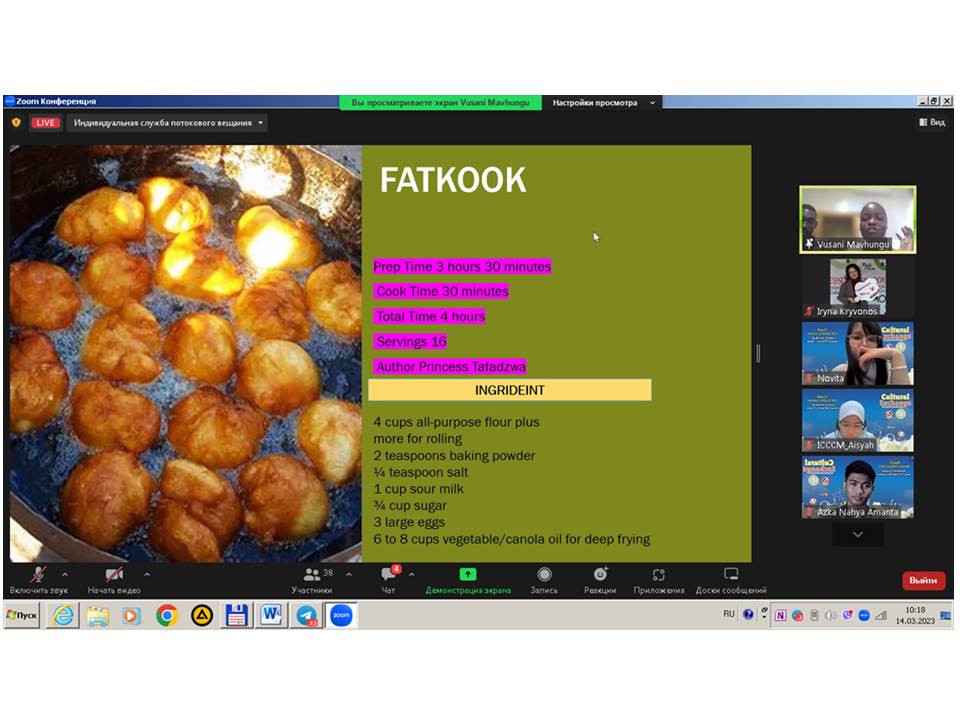Click the red Выйти leave button

(x=923, y=580)
